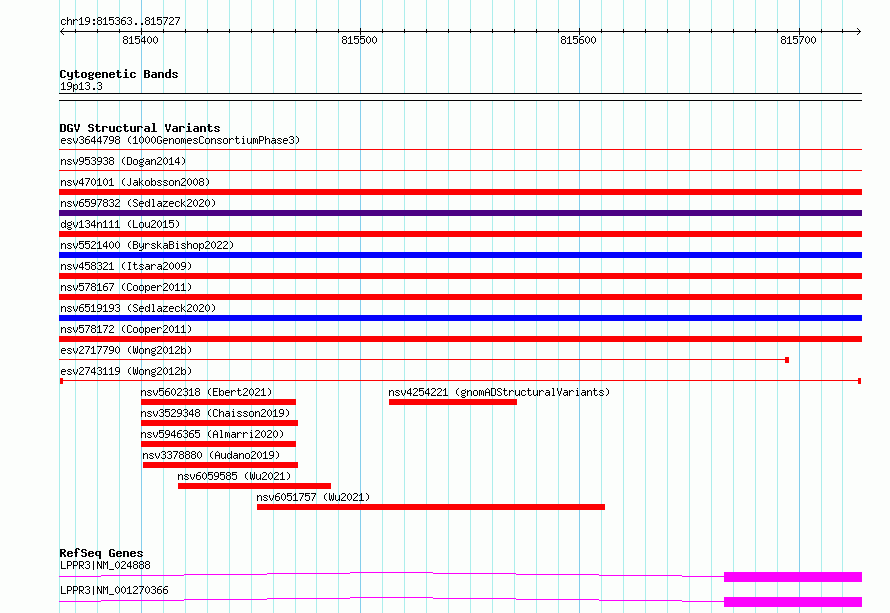Open the nsv6051757 Wu2021 variant bar
The height and width of the screenshot is (613, 890).
coord(431,507)
